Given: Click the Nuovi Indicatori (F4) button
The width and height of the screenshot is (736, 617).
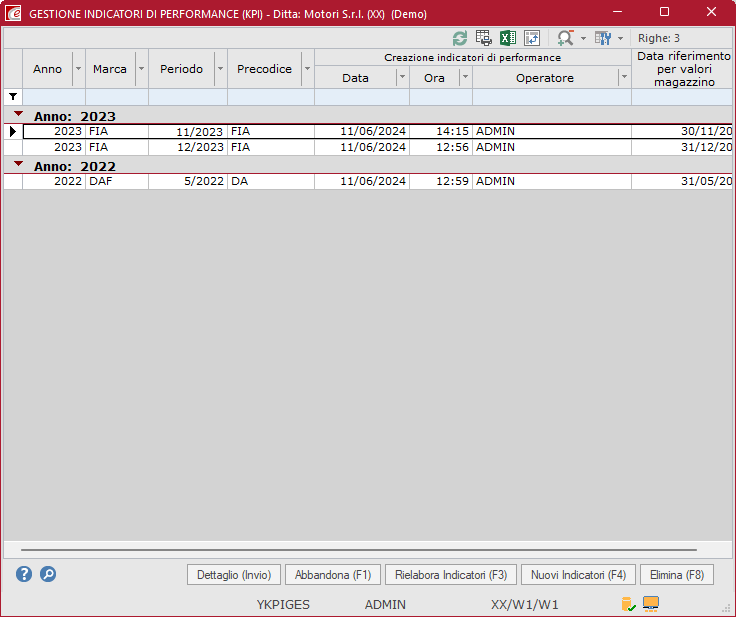Looking at the screenshot, I should [x=578, y=575].
